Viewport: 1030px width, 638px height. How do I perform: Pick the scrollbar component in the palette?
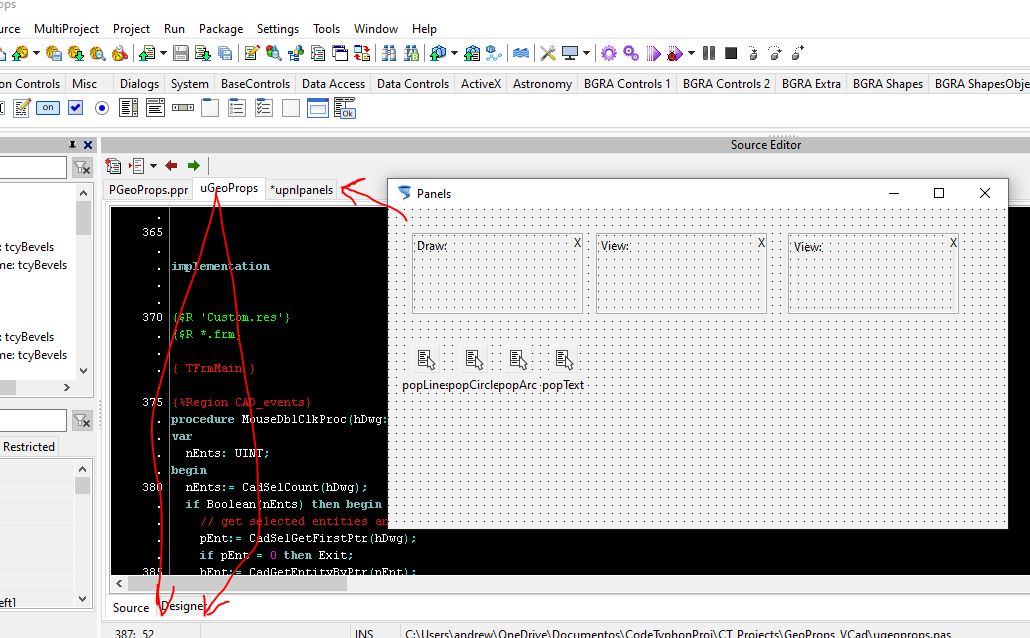[x=183, y=108]
